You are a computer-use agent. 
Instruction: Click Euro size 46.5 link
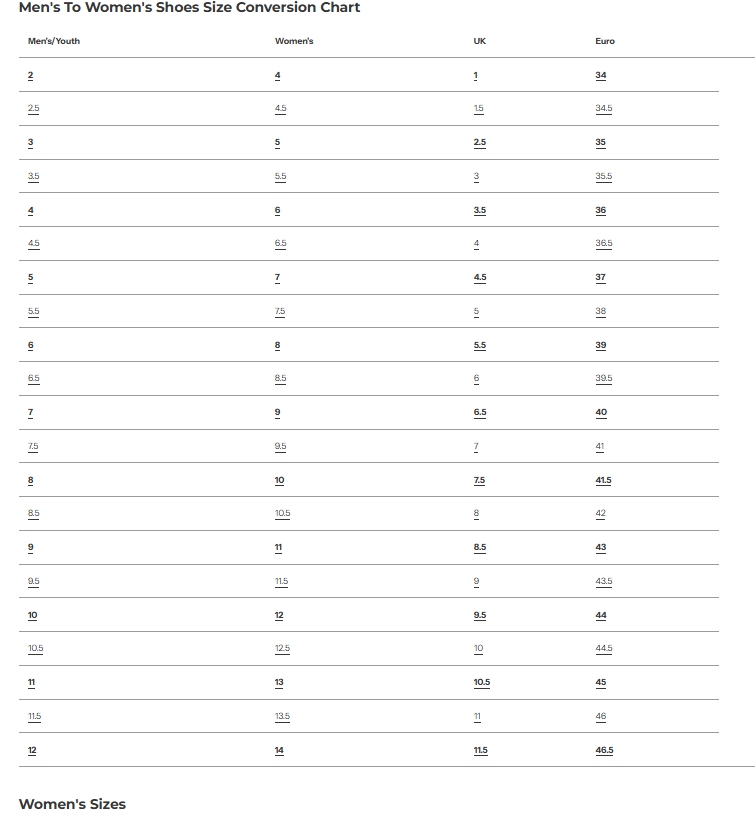(604, 750)
